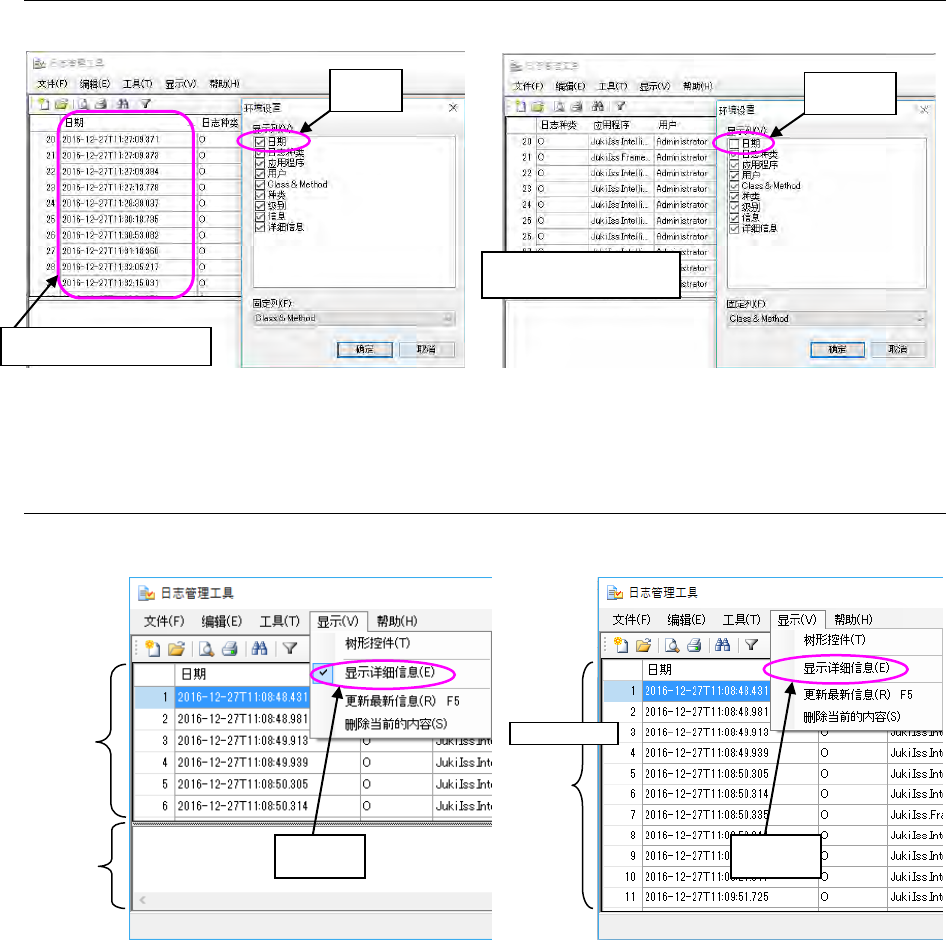The image size is (946, 940).
Task: Click funnel Filter icon in window with 日期 unchecked
Action: 620,106
